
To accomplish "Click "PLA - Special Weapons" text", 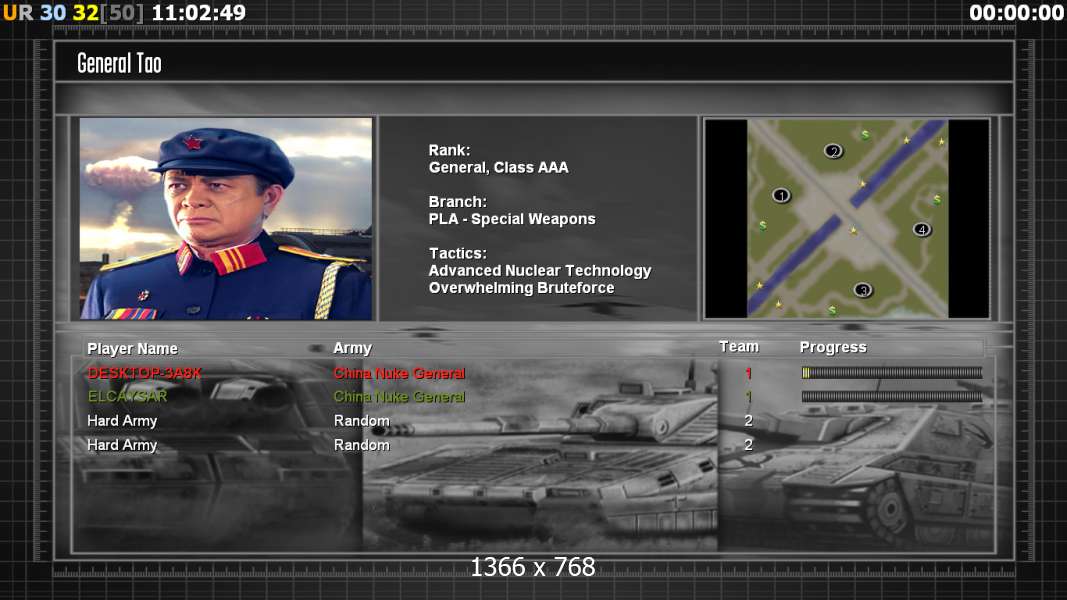I will (x=512, y=219).
